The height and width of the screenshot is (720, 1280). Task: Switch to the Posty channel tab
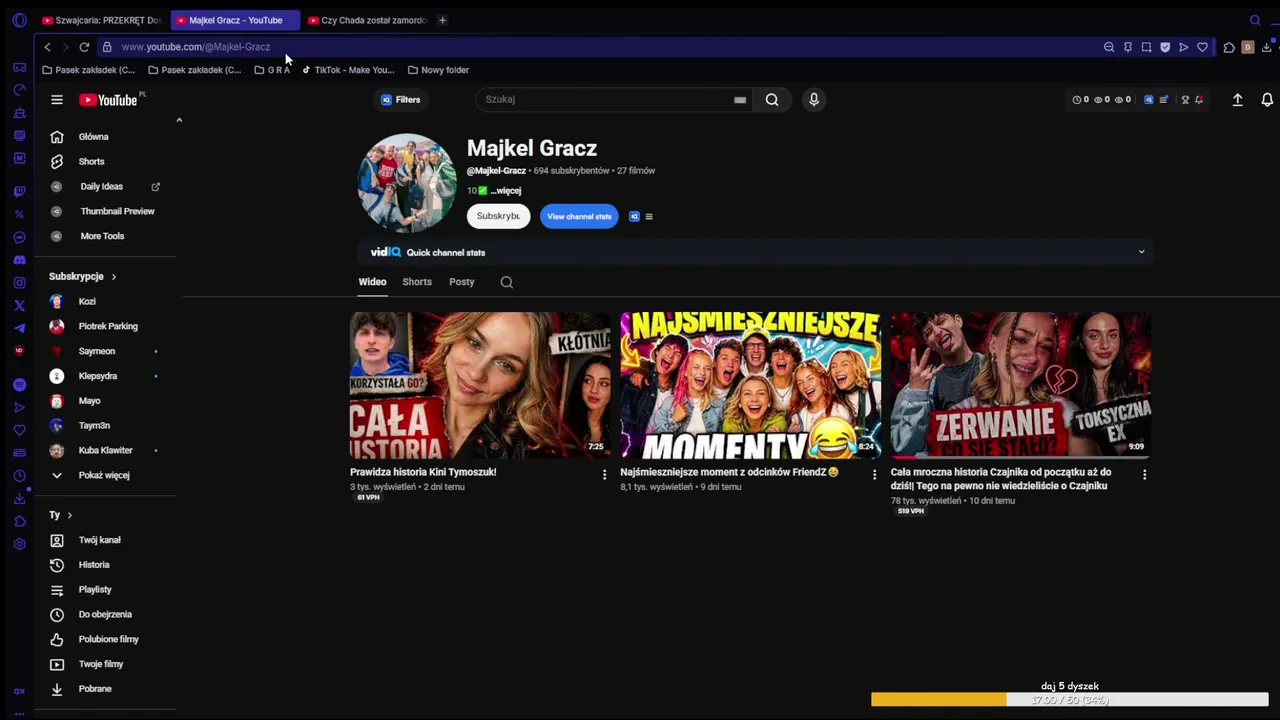(x=462, y=282)
